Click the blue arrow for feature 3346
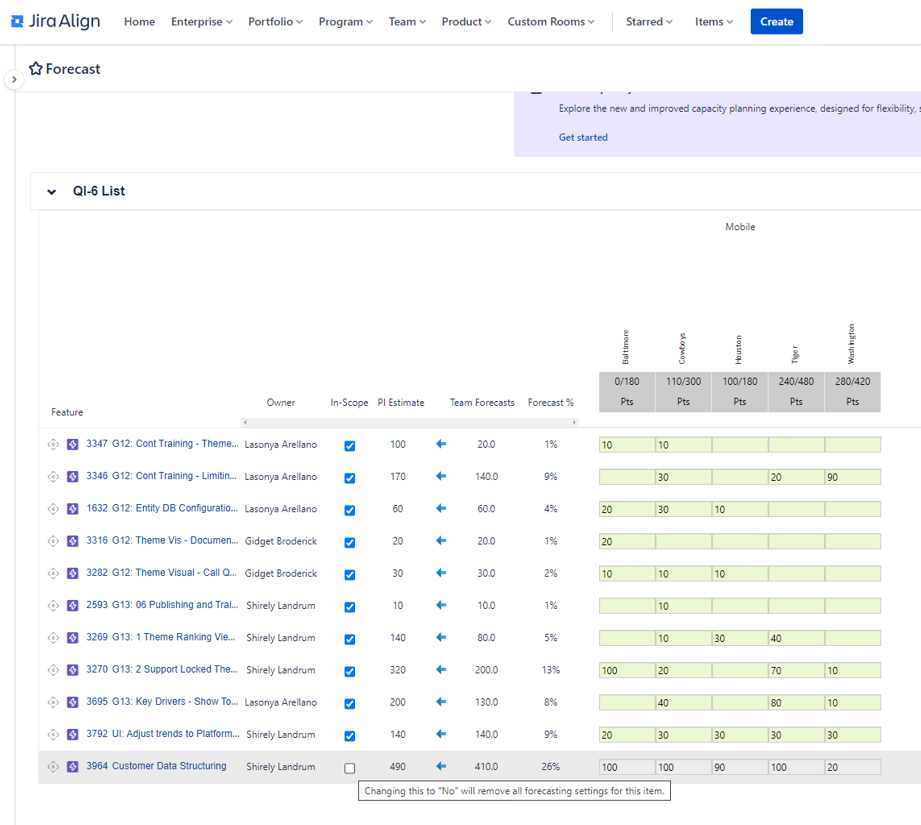The height and width of the screenshot is (825, 921). 441,476
